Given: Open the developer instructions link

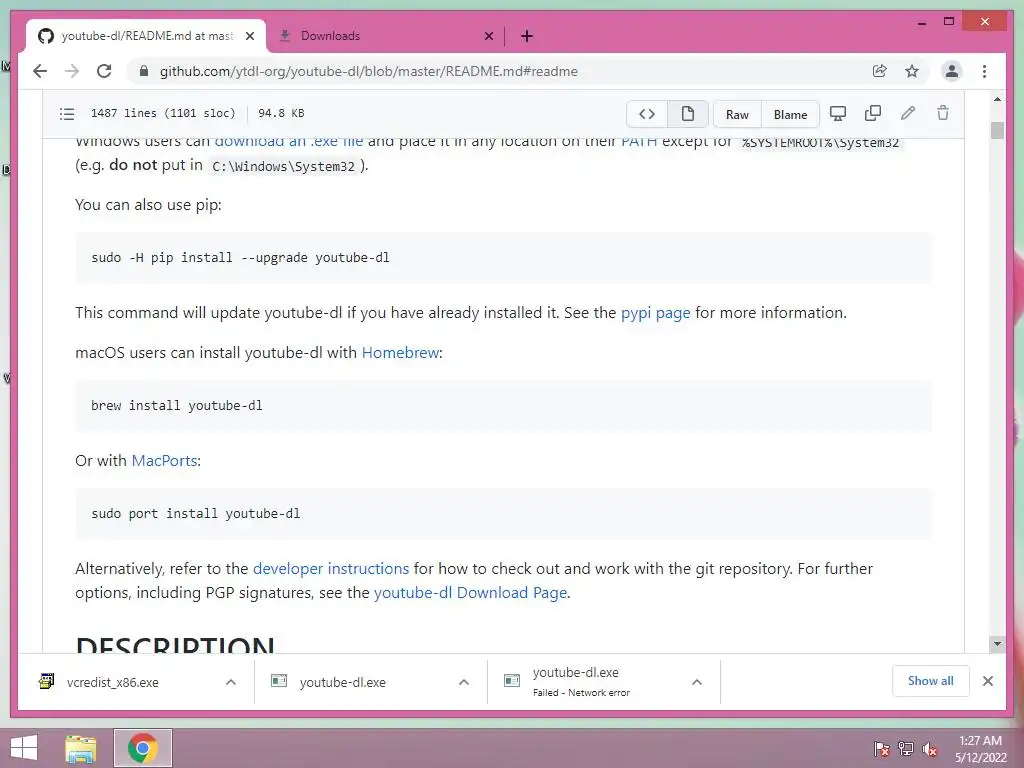Looking at the screenshot, I should coord(330,569).
